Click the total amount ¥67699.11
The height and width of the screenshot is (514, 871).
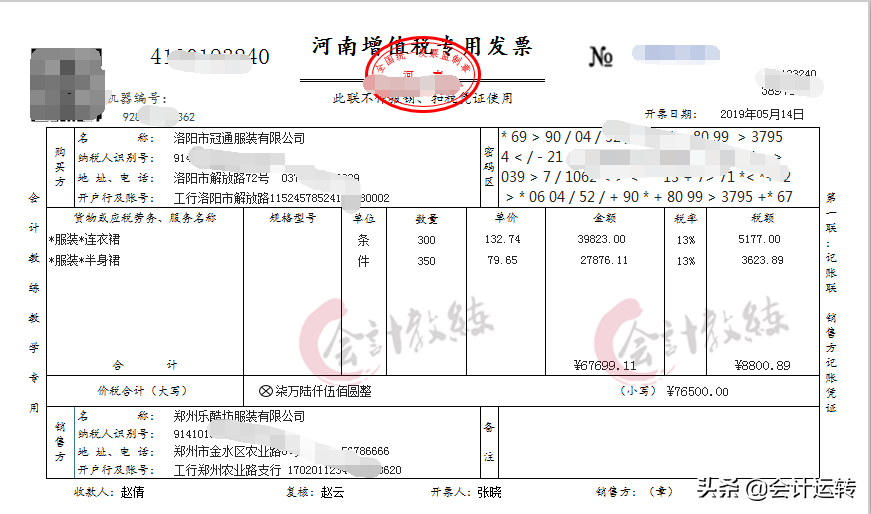605,365
